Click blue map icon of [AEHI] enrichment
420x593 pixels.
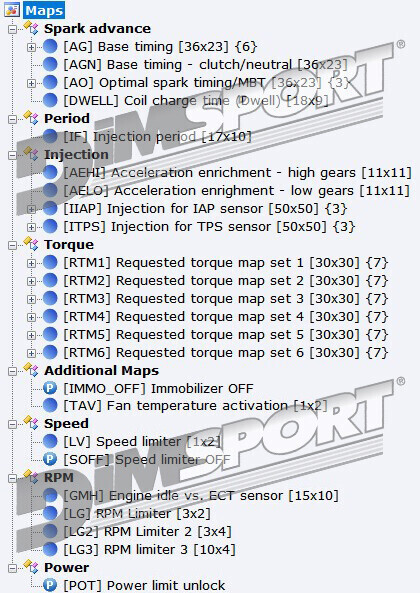[50, 172]
